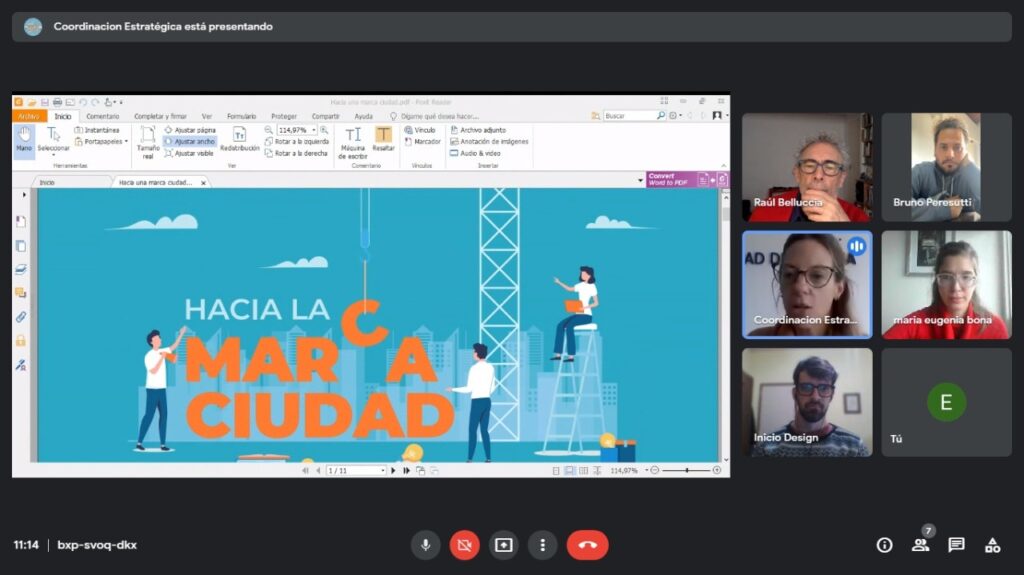Jump to last page in Foxit
This screenshot has width=1024, height=575.
pyautogui.click(x=406, y=470)
